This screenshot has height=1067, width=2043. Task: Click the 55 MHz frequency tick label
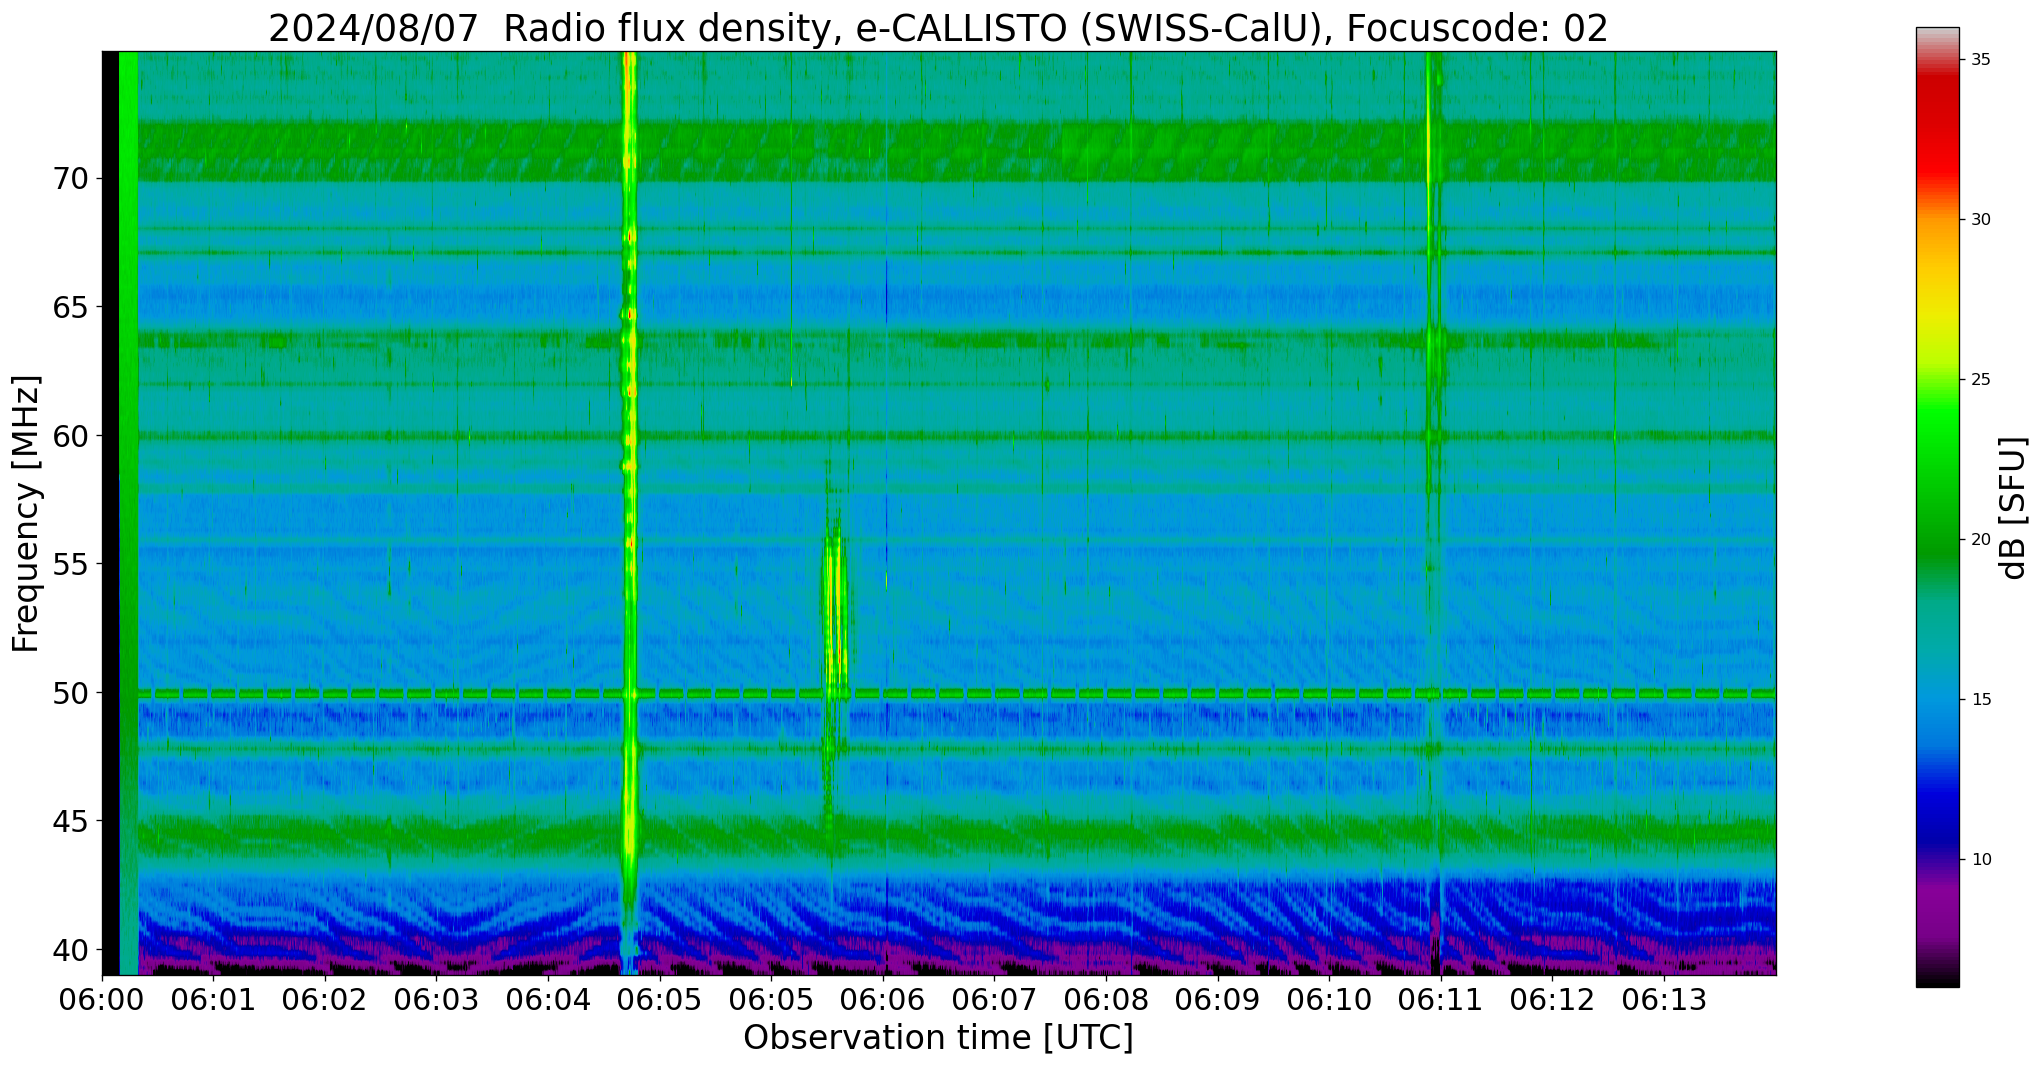click(70, 564)
